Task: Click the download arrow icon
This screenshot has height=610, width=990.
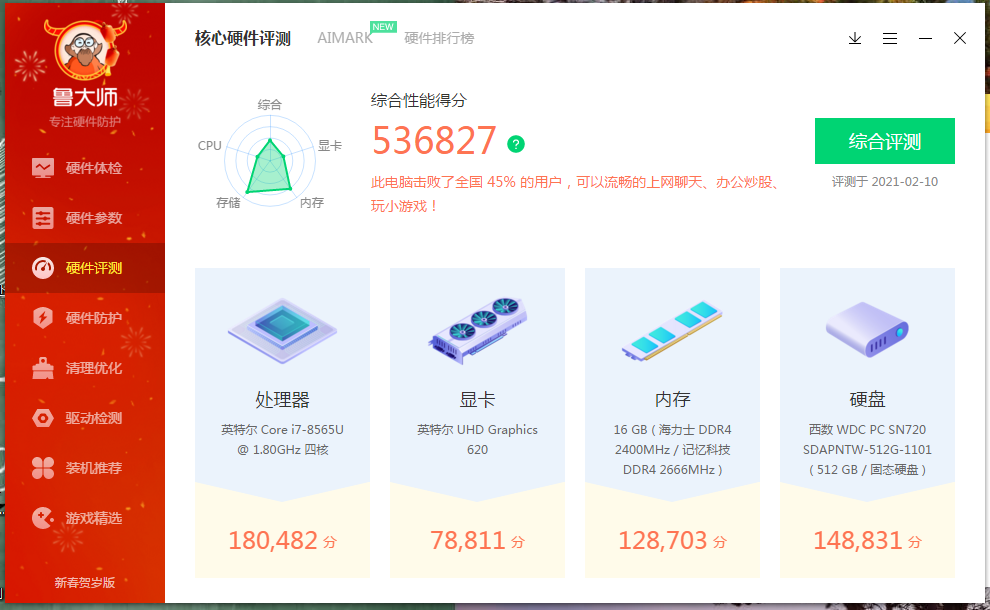Action: [855, 39]
